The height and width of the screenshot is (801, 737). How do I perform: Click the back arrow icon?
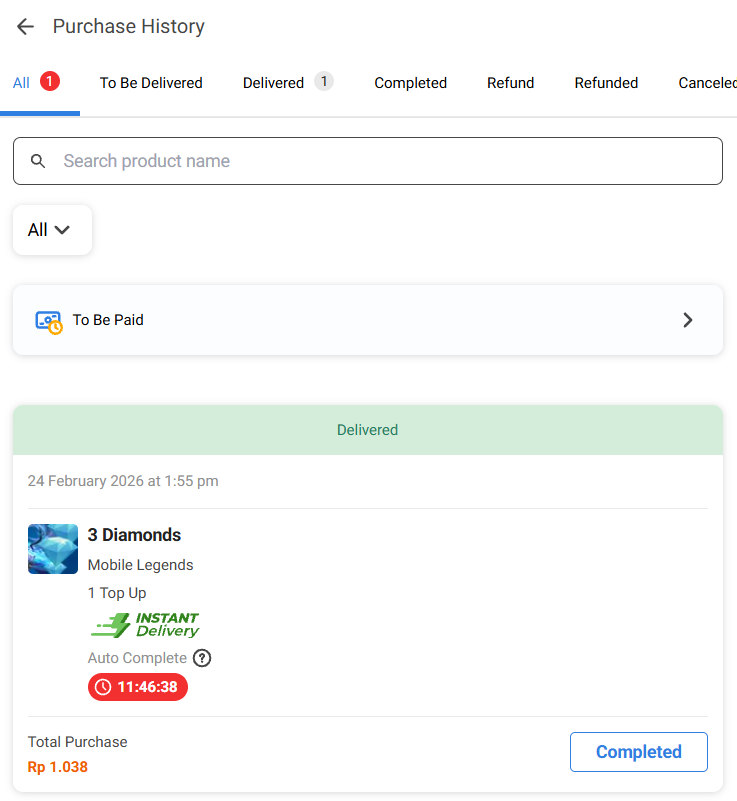[x=25, y=27]
